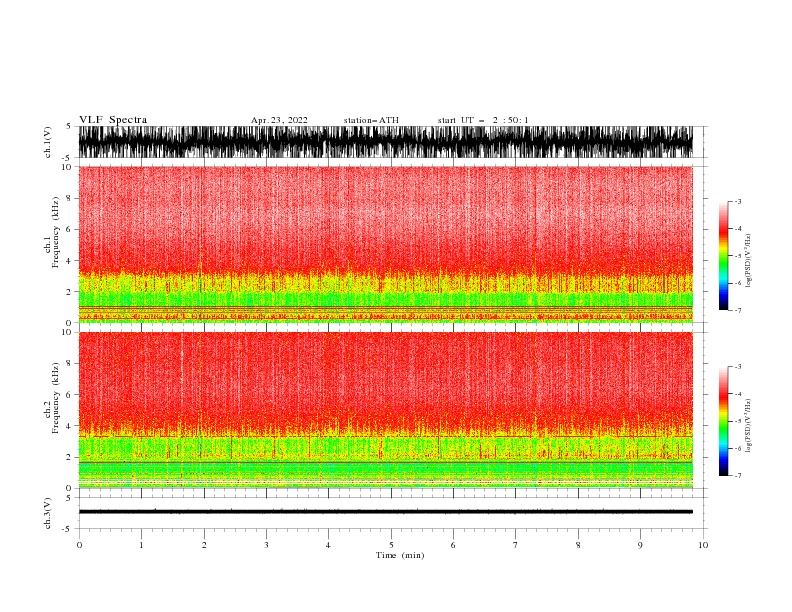Click the "-7" tick on ch.1 color bar

click(737, 310)
